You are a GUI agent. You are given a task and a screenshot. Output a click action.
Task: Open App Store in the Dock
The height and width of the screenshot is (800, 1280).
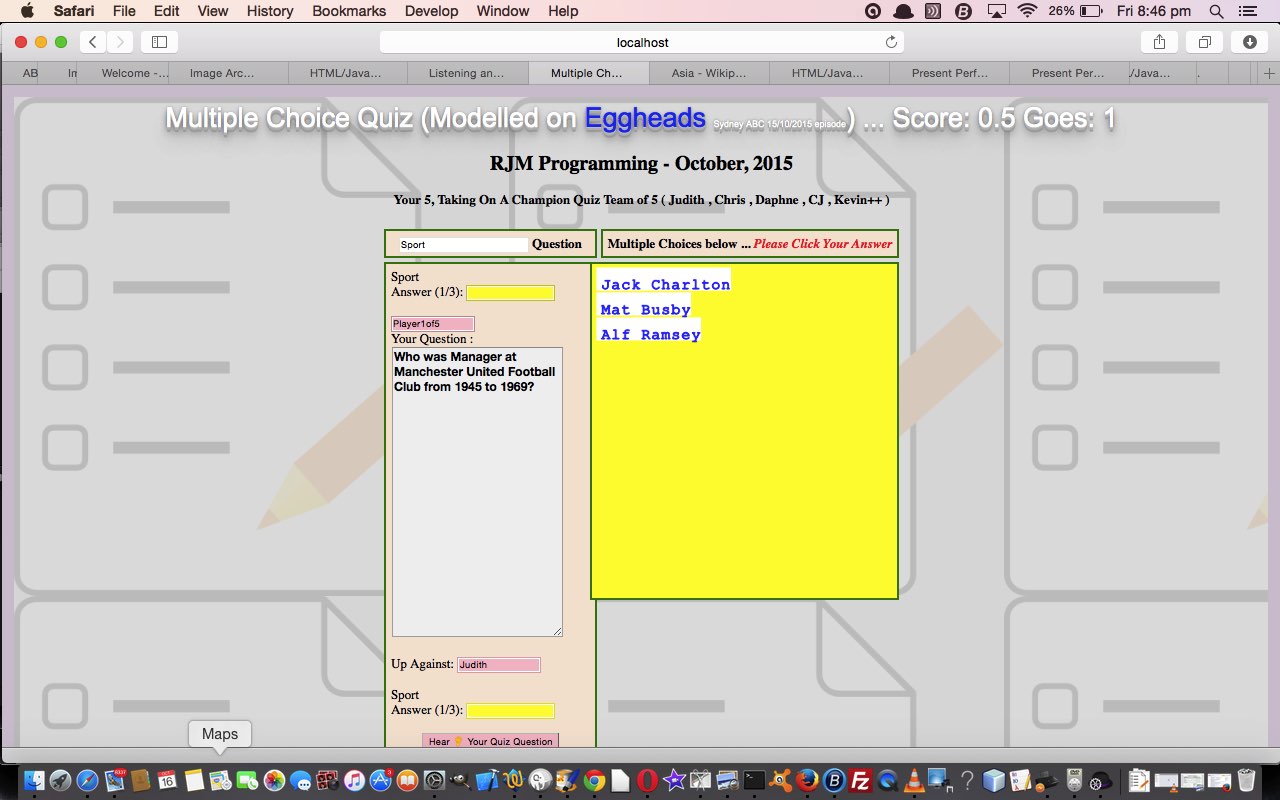click(381, 781)
